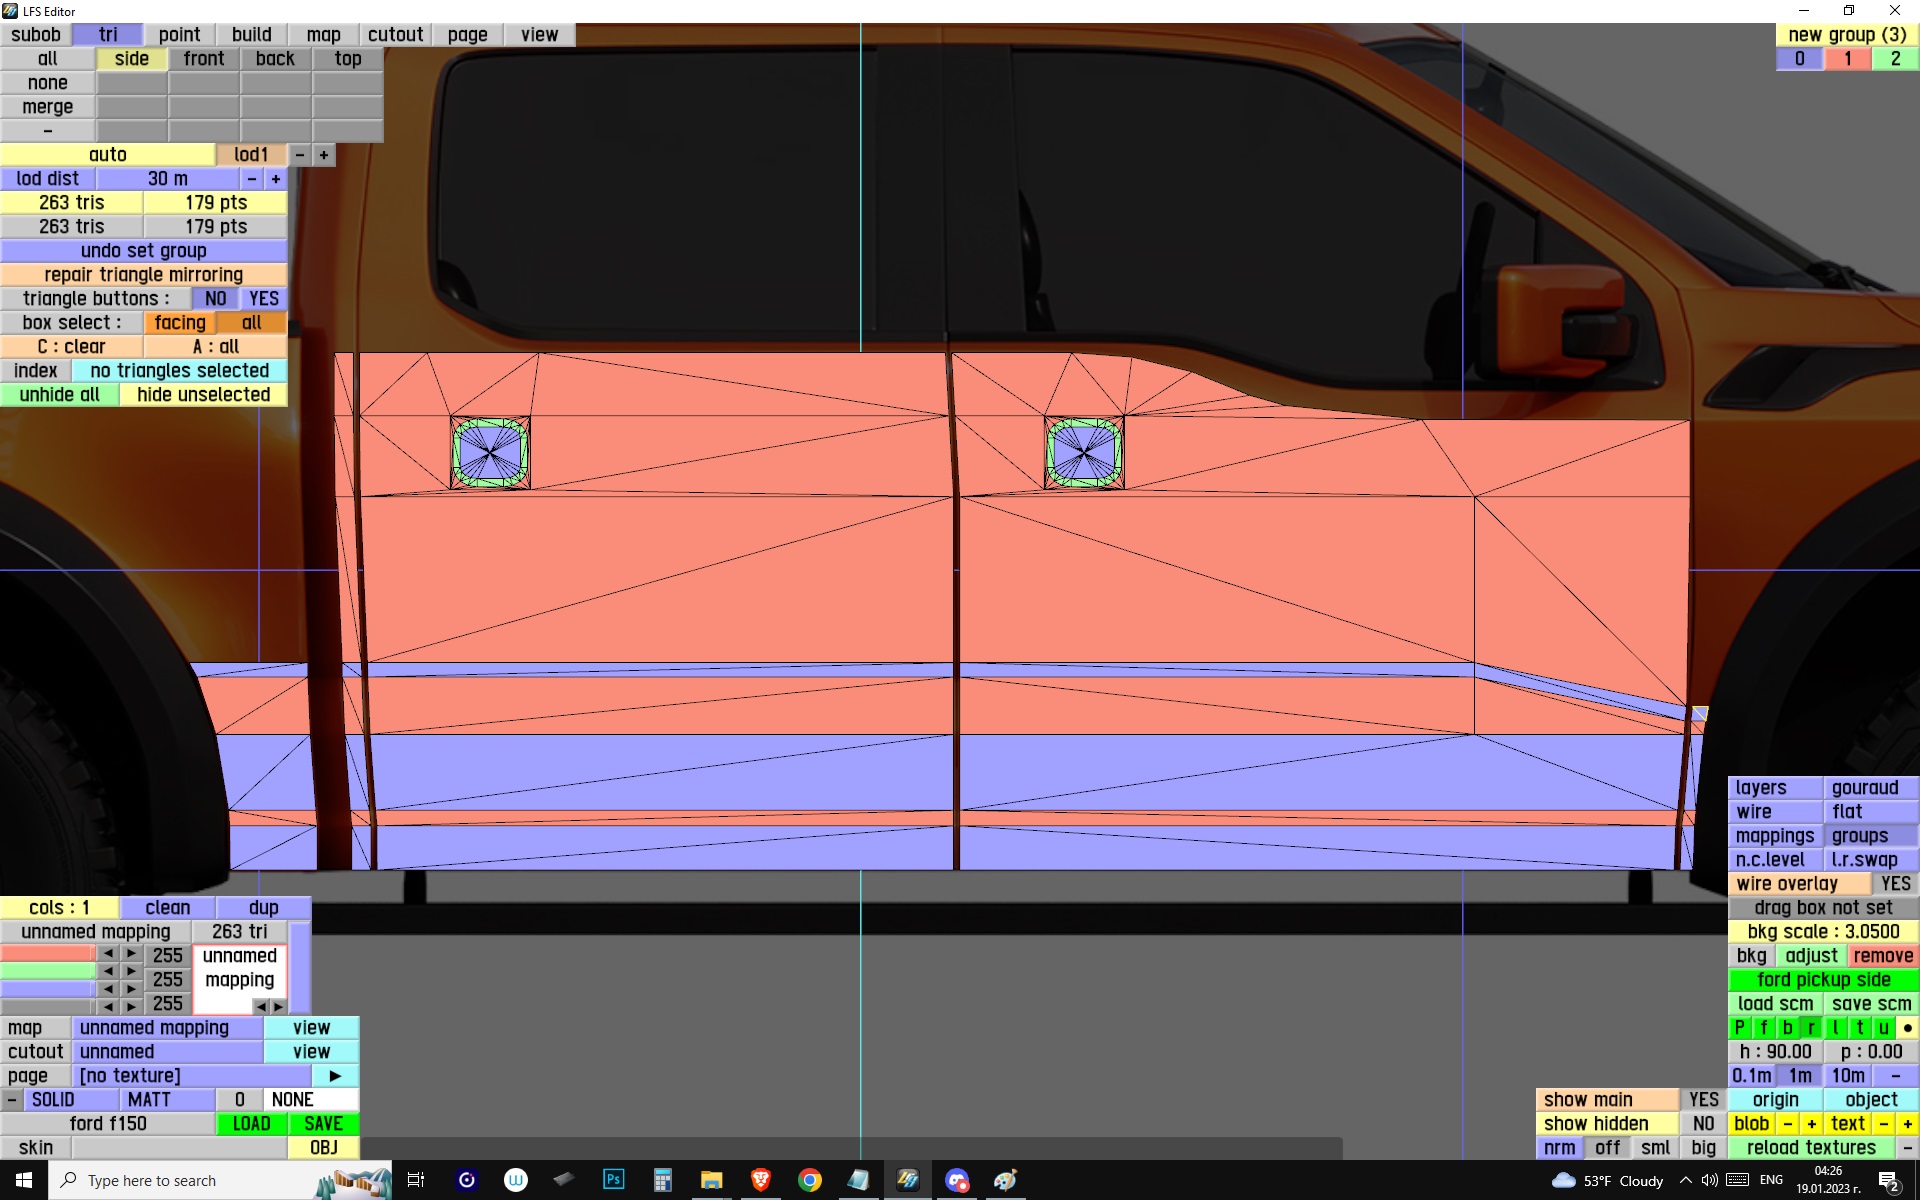Decrease lod level with minus button

[299, 155]
